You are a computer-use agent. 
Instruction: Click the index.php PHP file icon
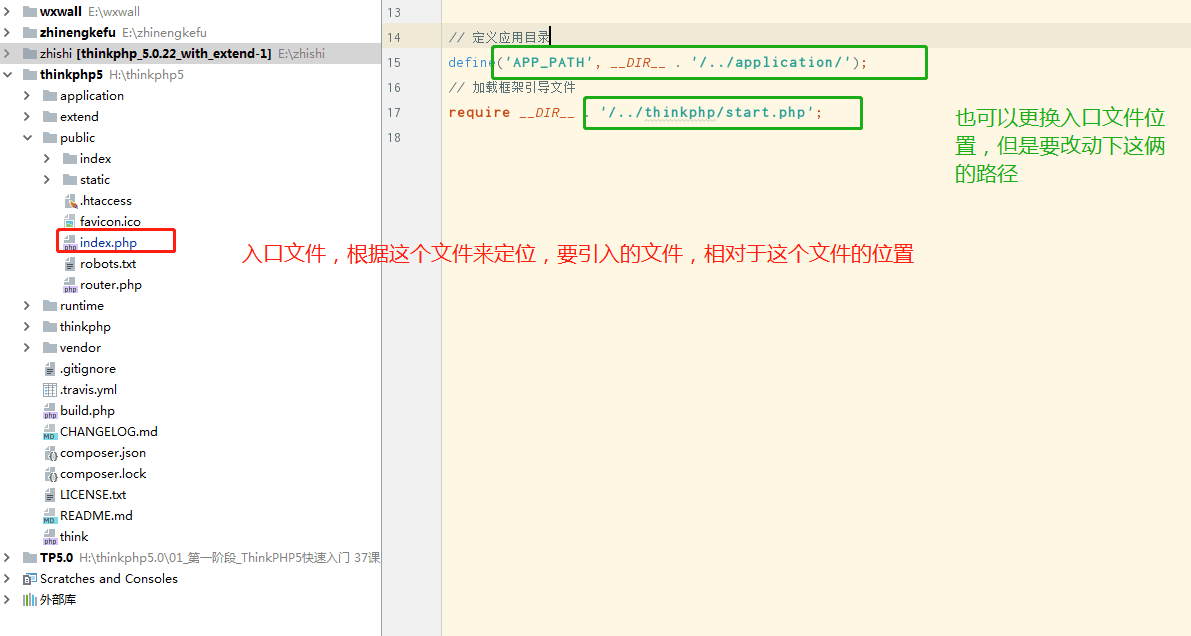pos(70,243)
